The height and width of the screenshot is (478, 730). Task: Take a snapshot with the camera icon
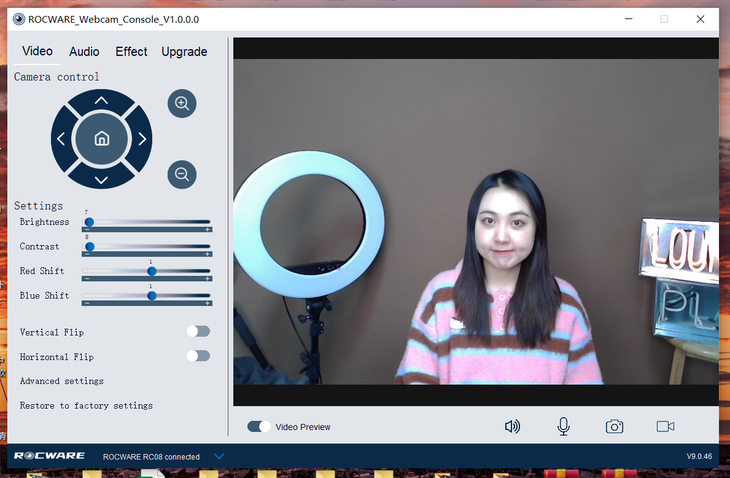[614, 427]
